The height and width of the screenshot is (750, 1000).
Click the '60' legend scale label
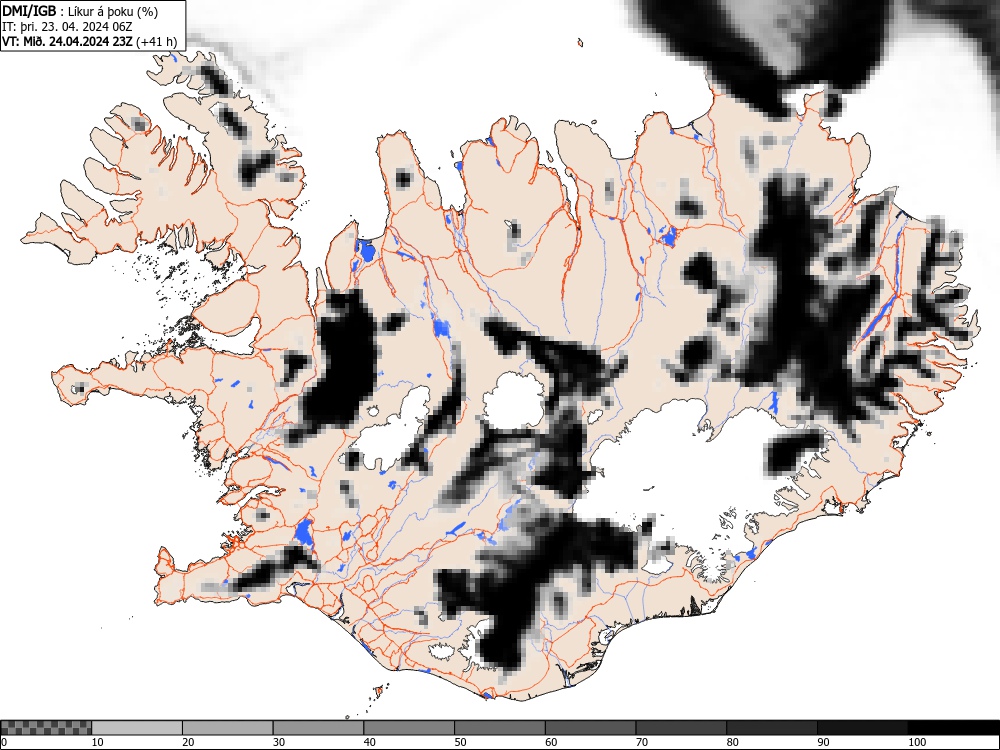tap(551, 742)
